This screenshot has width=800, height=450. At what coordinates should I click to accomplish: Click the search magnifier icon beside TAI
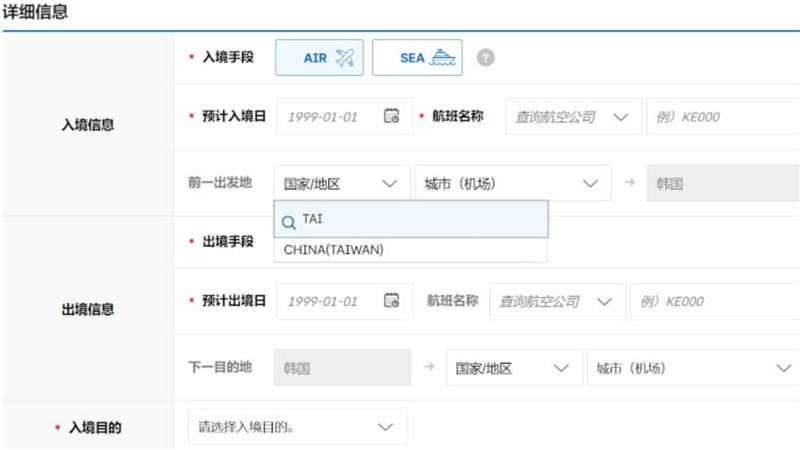[x=289, y=220]
